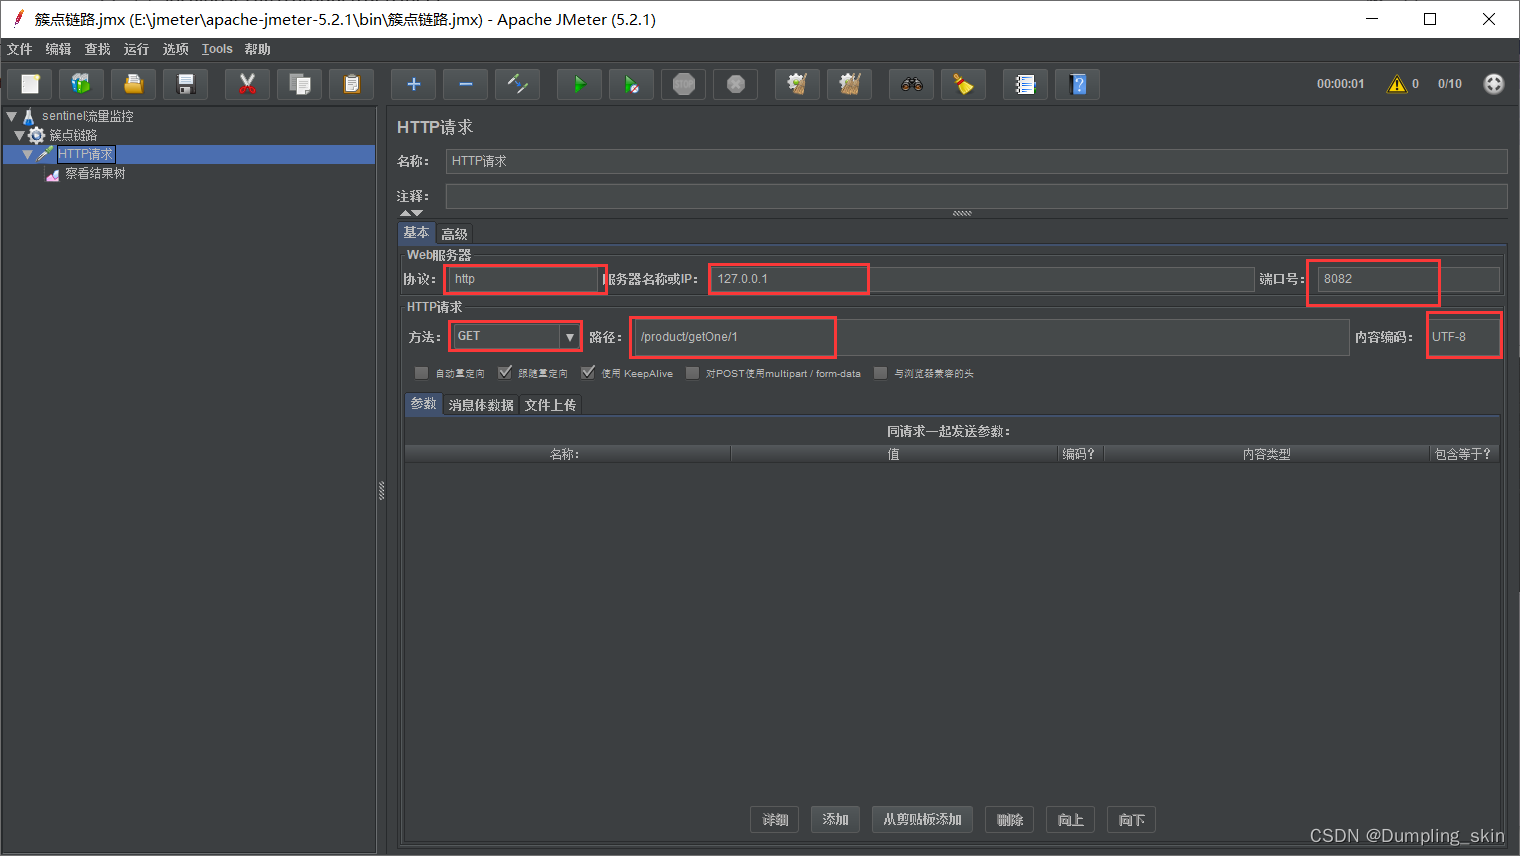Click the server IP field showing 127.0.0.1

[982, 279]
